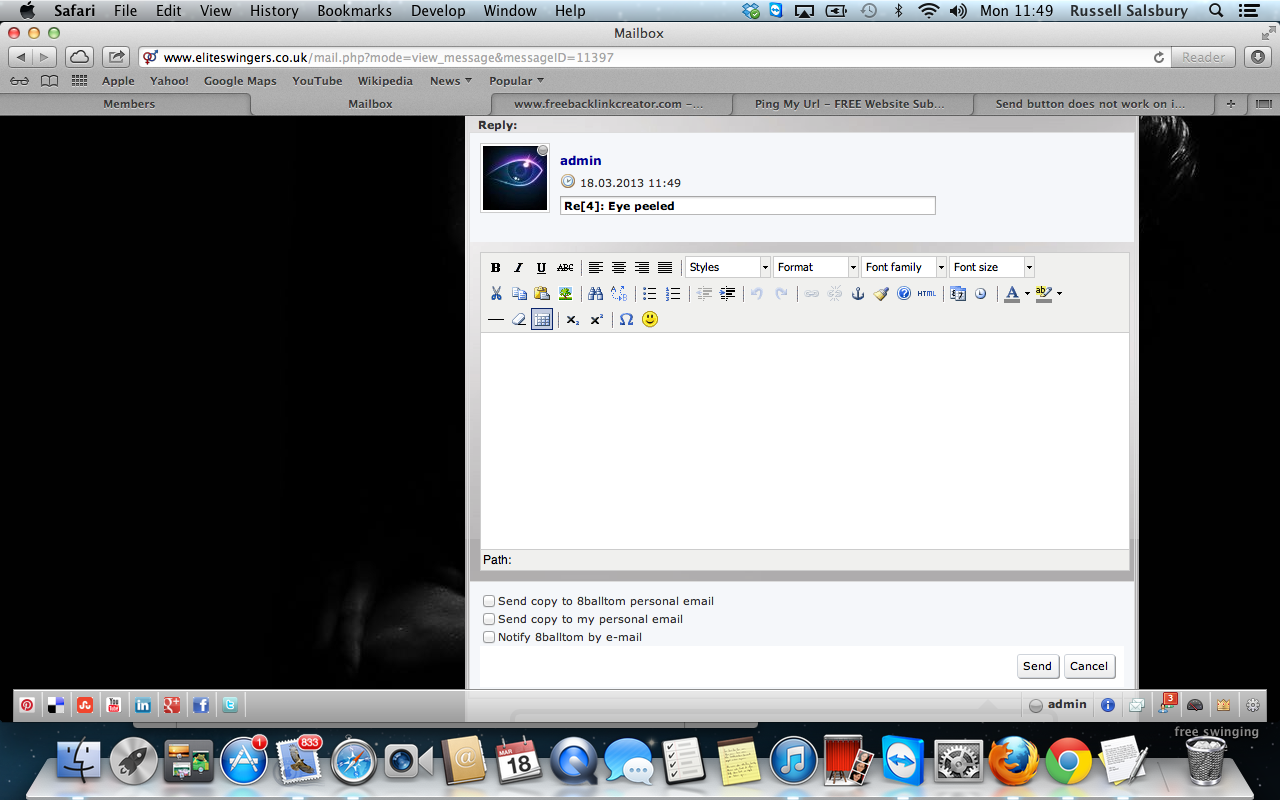The height and width of the screenshot is (800, 1280).
Task: Expand the Font family dropdown
Action: [x=903, y=267]
